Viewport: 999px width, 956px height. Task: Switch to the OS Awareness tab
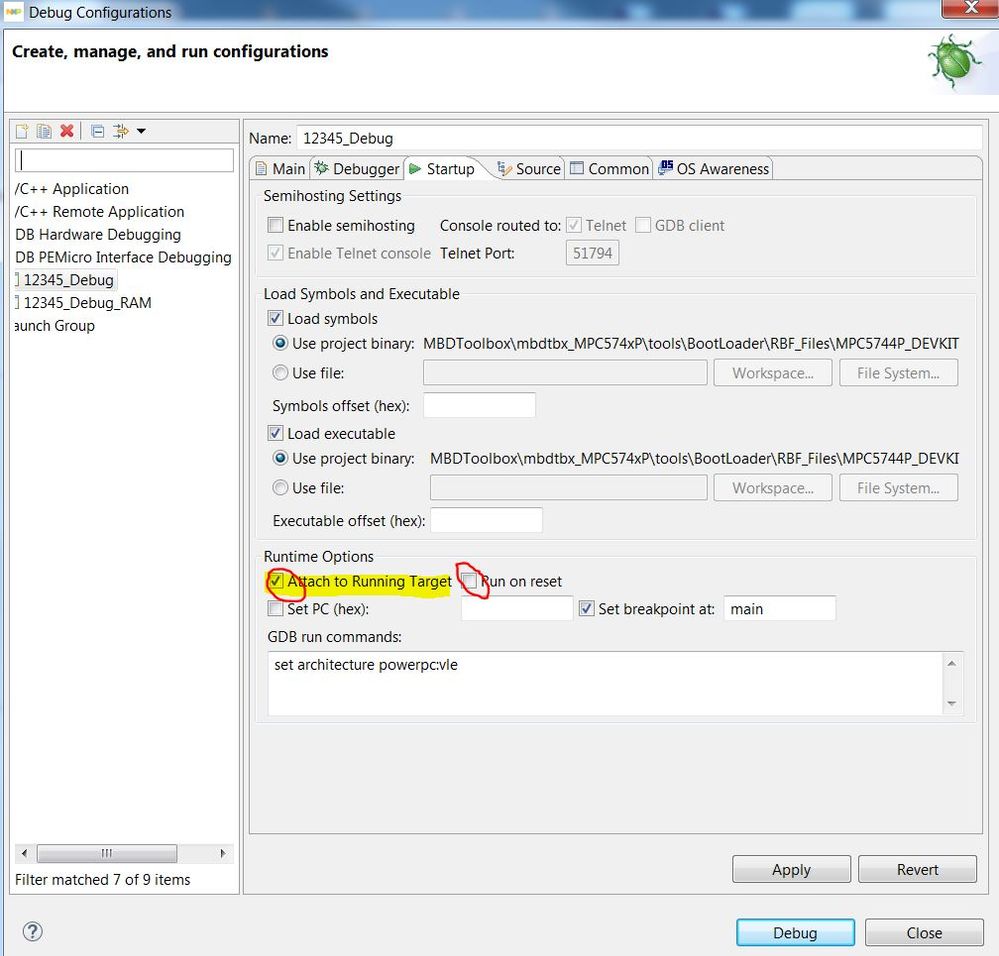714,169
